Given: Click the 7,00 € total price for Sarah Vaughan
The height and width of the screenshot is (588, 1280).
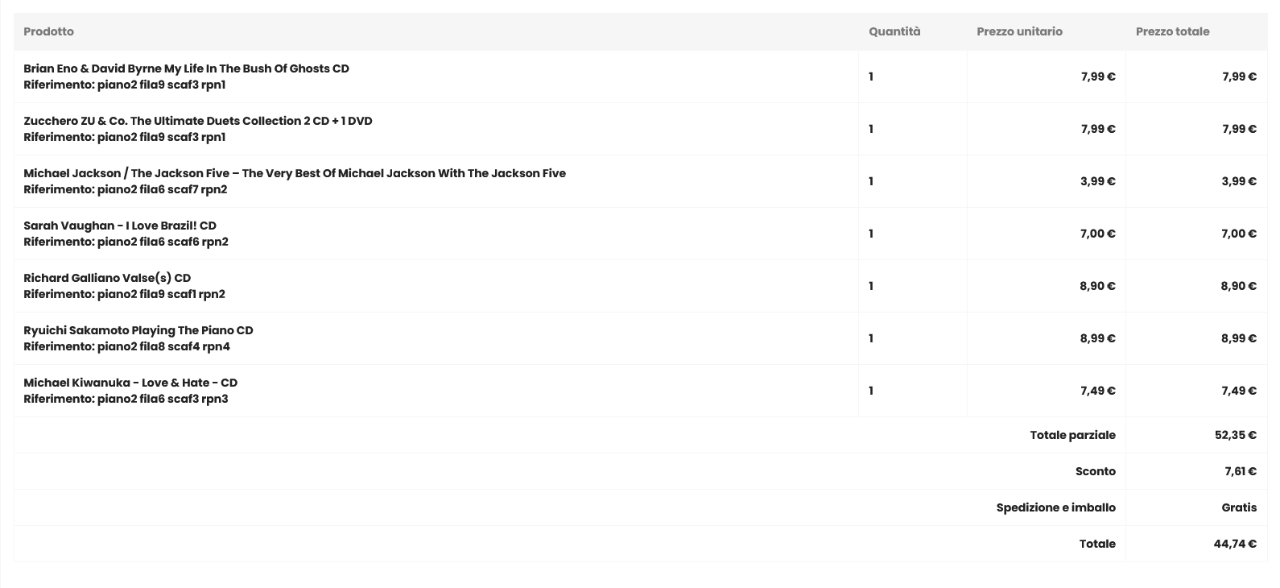Looking at the screenshot, I should pos(1240,234).
